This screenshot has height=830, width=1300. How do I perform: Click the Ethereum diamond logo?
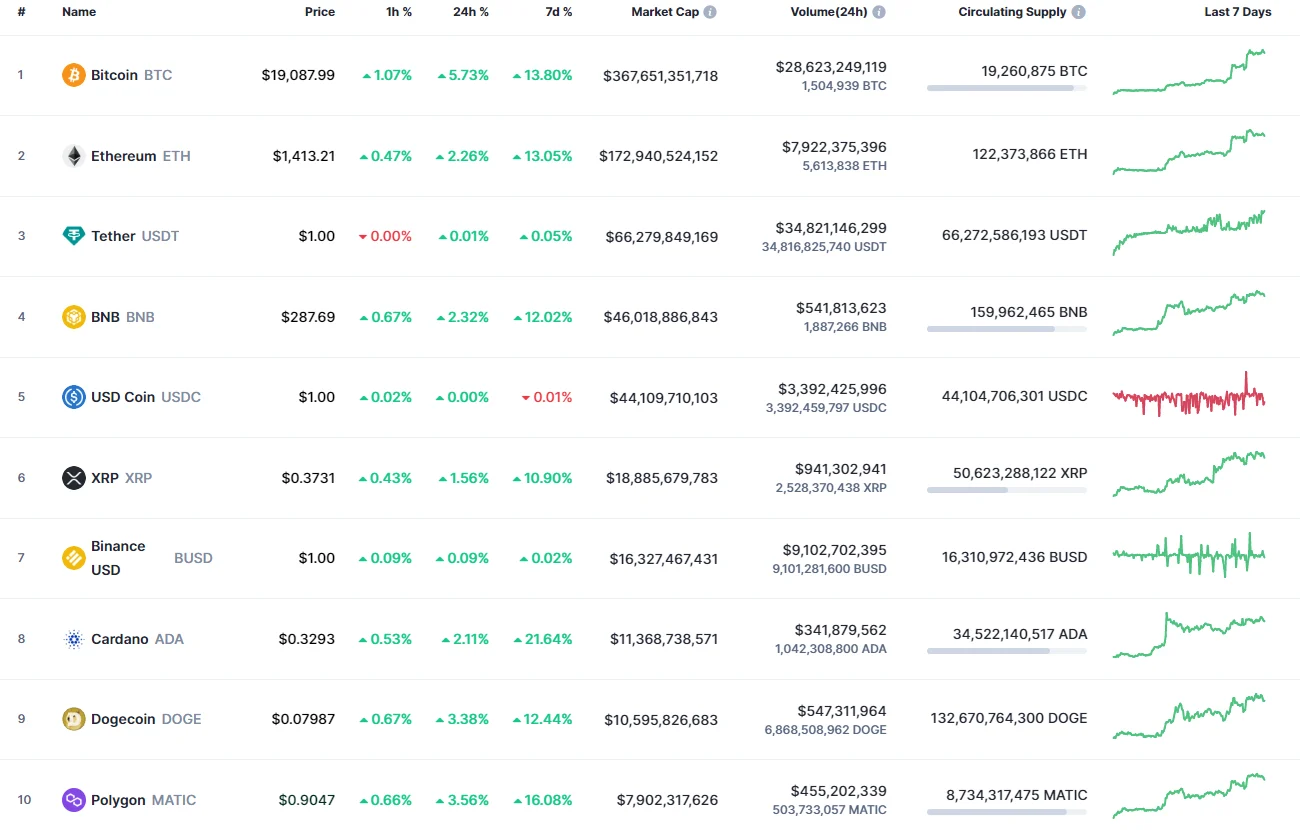(73, 155)
